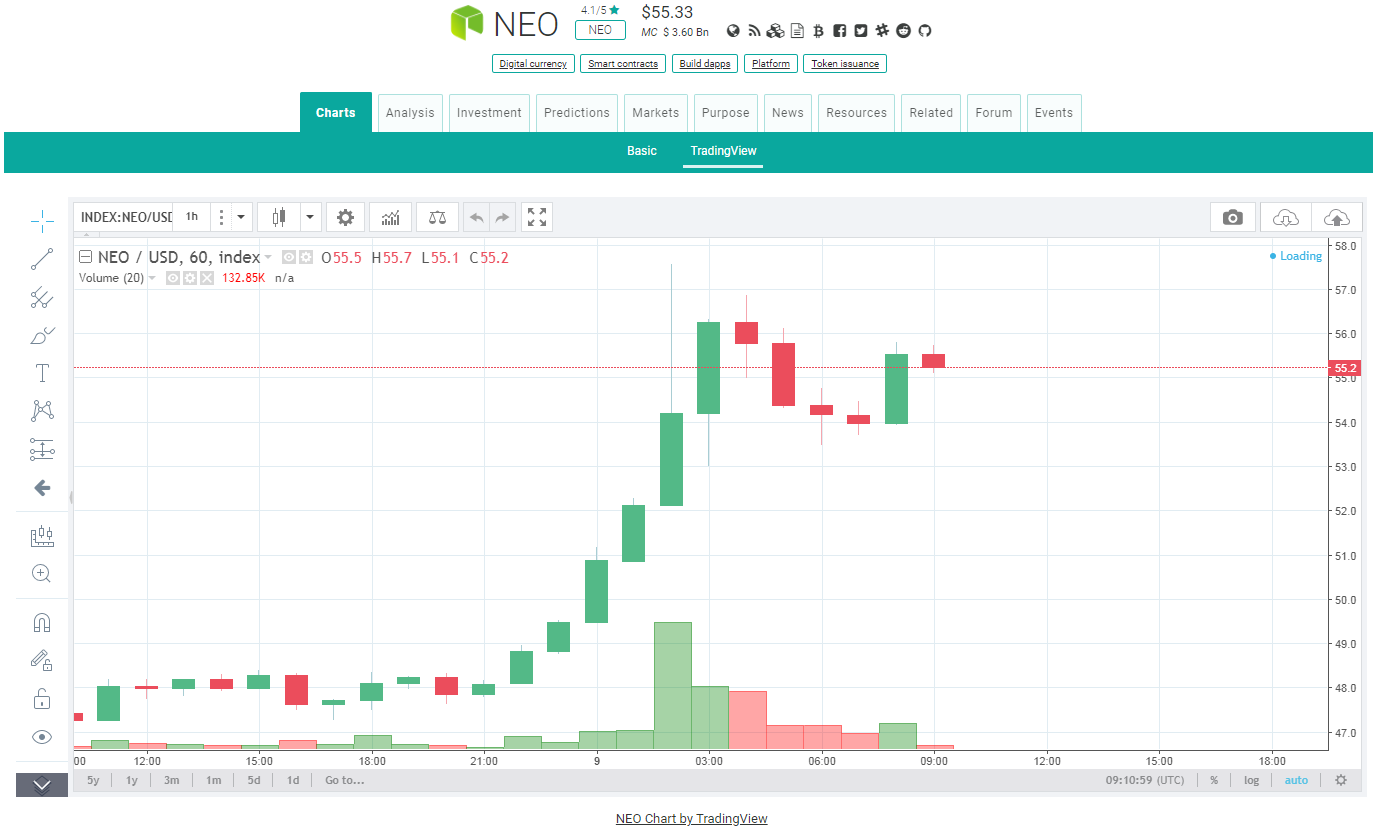Viewport: 1373px width, 829px height.
Task: Select the long position prediction tool
Action: [x=42, y=450]
